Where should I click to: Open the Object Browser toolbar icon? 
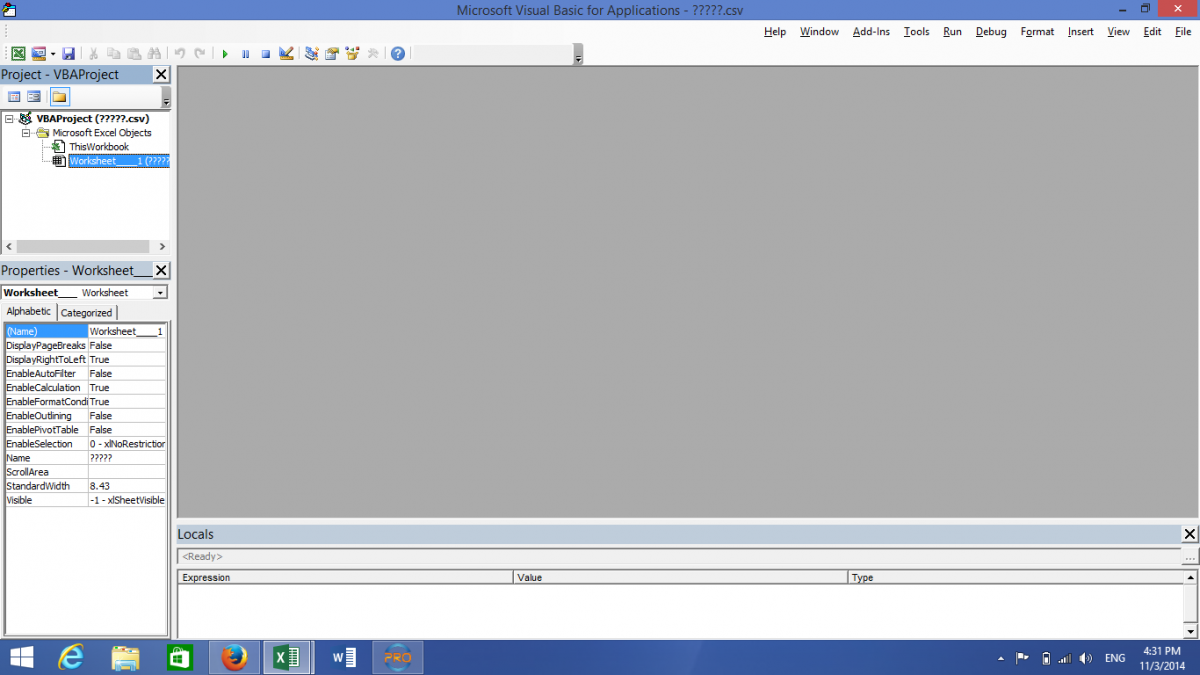[x=352, y=53]
